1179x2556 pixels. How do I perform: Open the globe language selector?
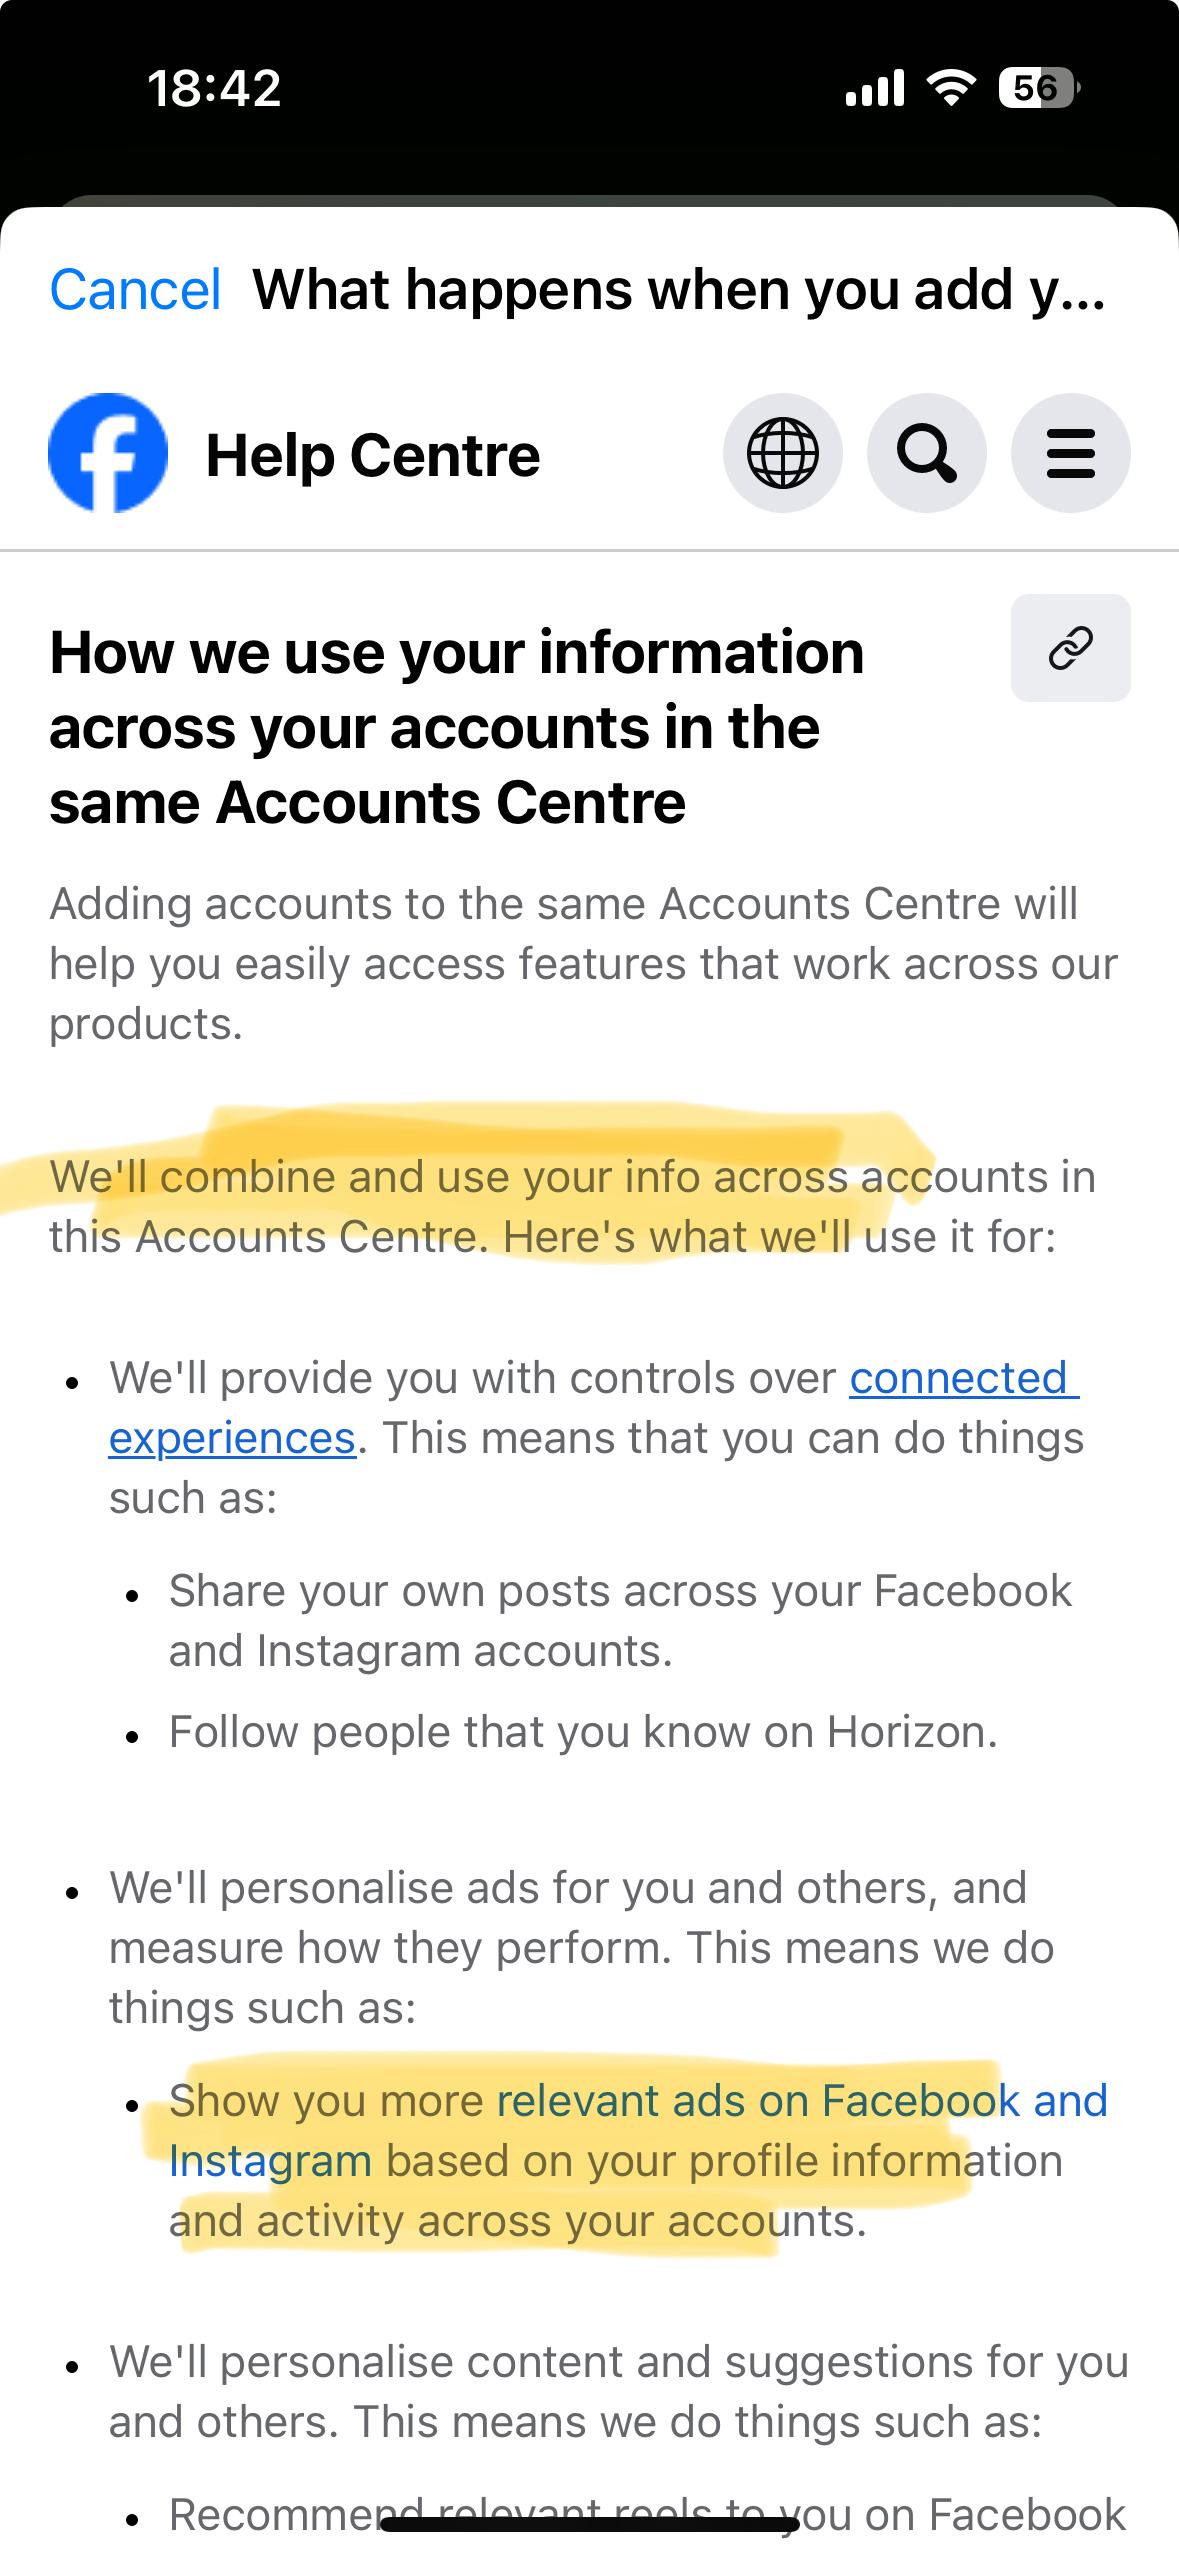(x=782, y=453)
